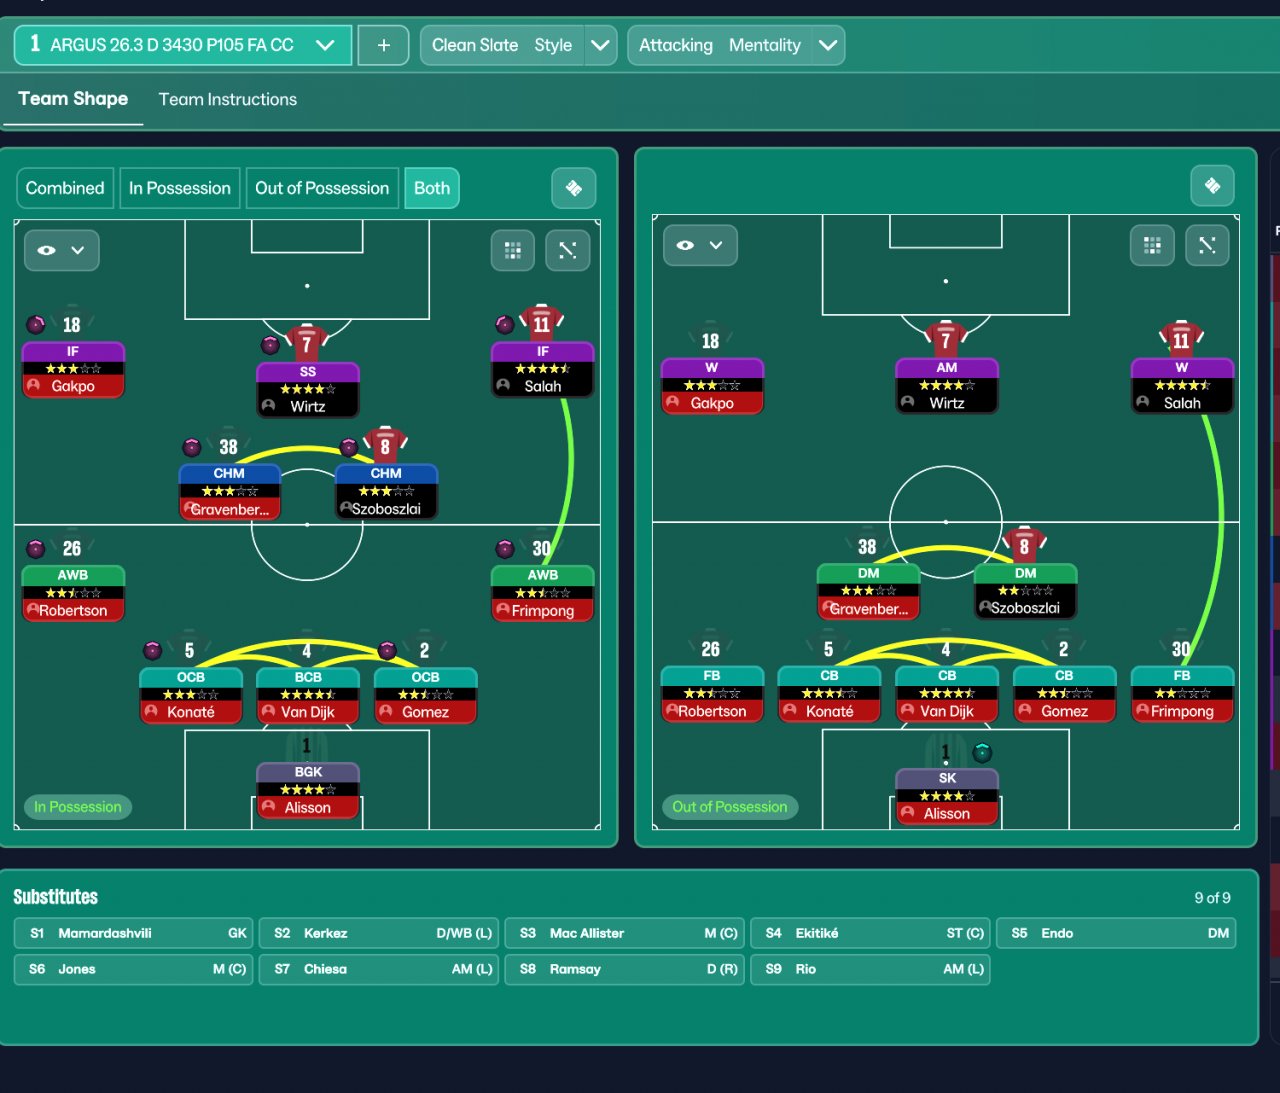The height and width of the screenshot is (1093, 1280).
Task: Select Gakpo IF role card in possession
Action: 73,370
